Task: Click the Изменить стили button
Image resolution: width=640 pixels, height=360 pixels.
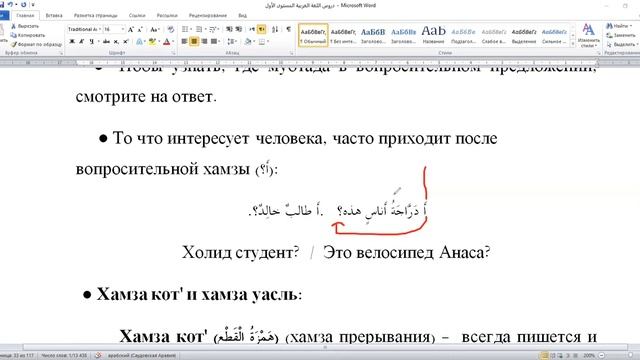Action: coord(588,35)
